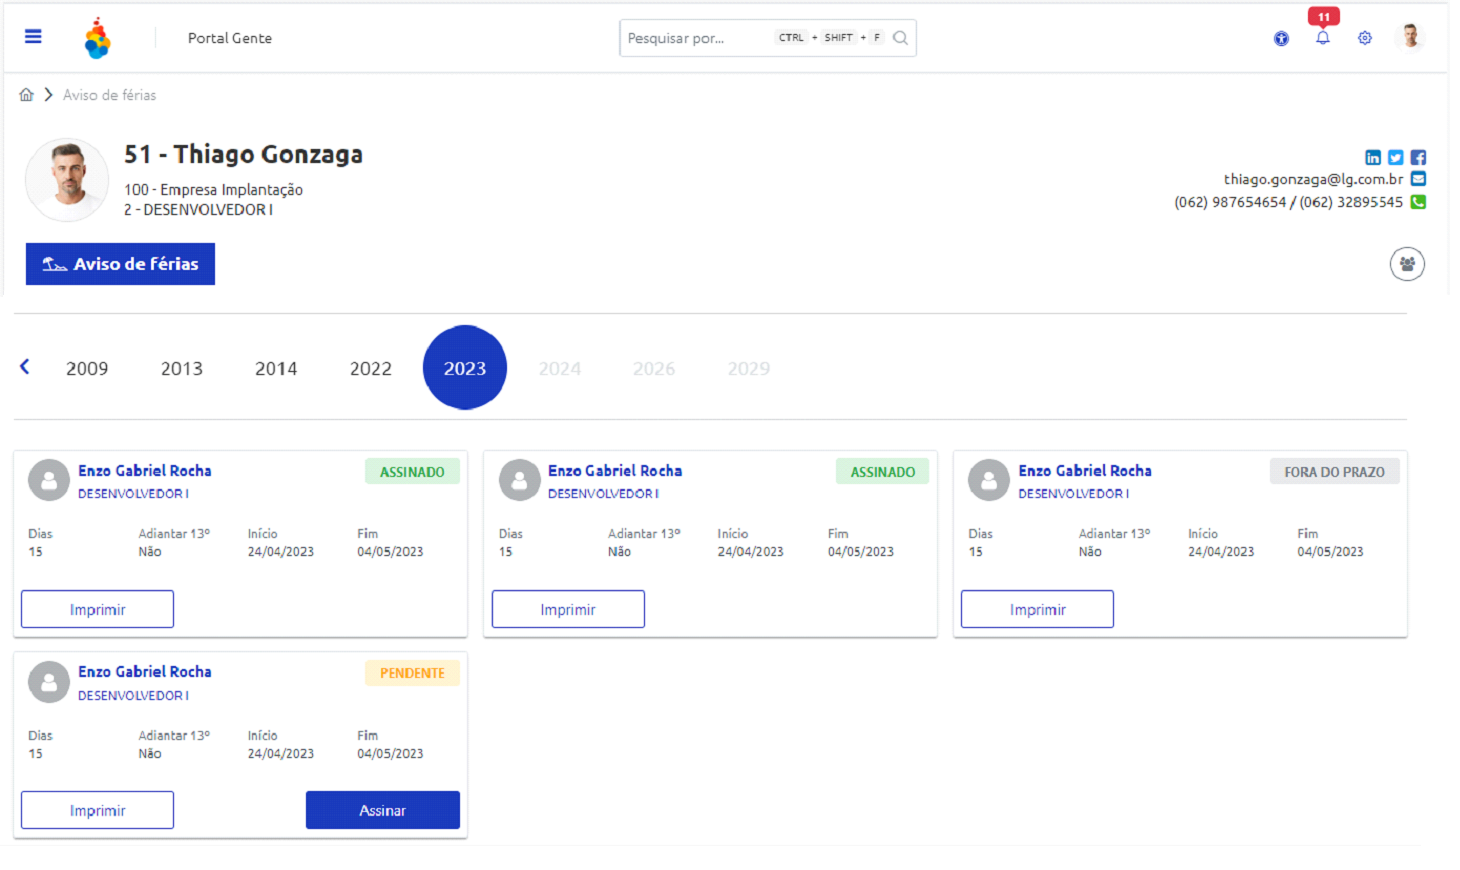The width and height of the screenshot is (1460, 870).
Task: Click the search magnifier icon
Action: pos(900,38)
